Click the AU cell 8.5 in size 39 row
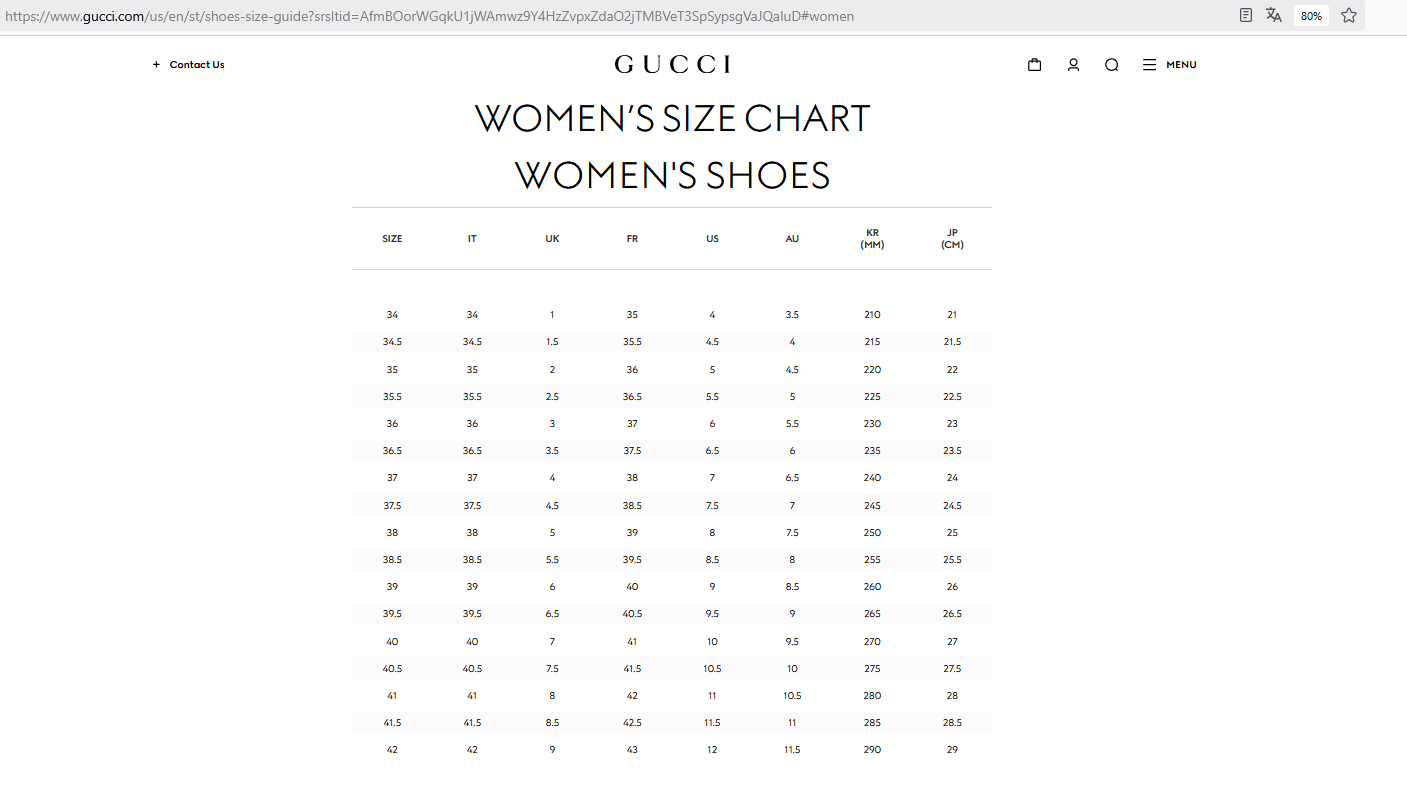Screen dimensions: 1407x793 pyautogui.click(x=792, y=587)
